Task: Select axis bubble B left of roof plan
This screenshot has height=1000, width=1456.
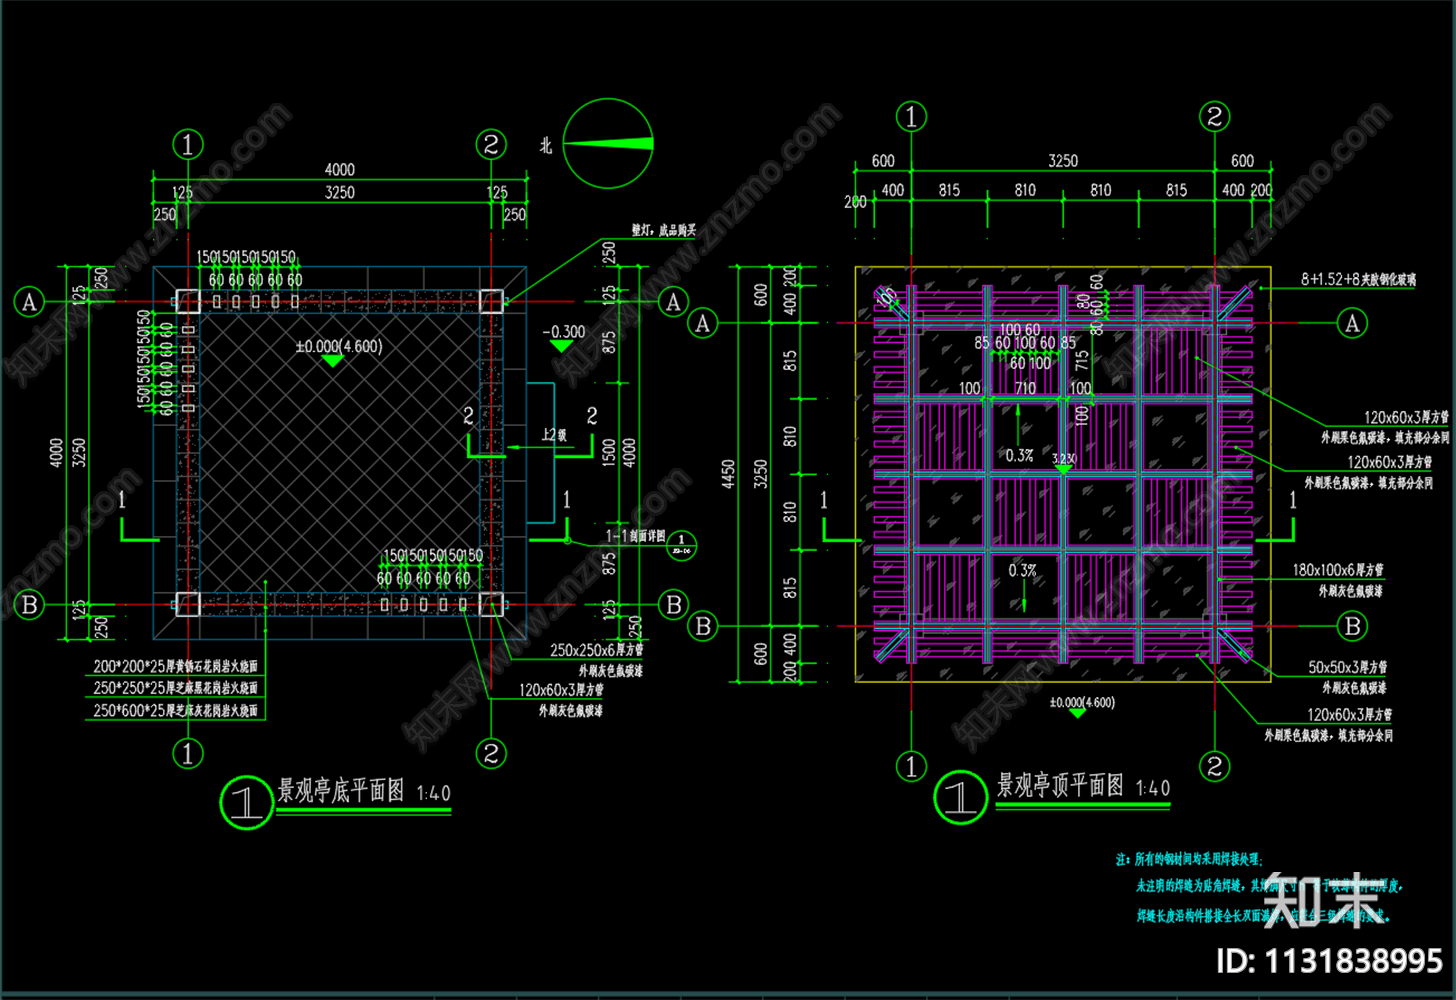Action: click(x=703, y=626)
